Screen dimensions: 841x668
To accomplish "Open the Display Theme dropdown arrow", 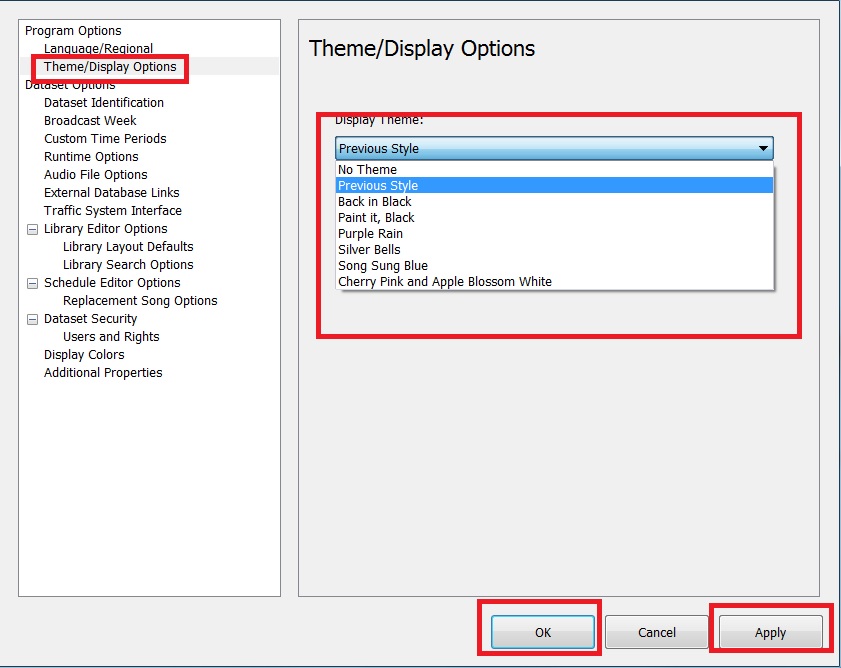I will pos(763,149).
